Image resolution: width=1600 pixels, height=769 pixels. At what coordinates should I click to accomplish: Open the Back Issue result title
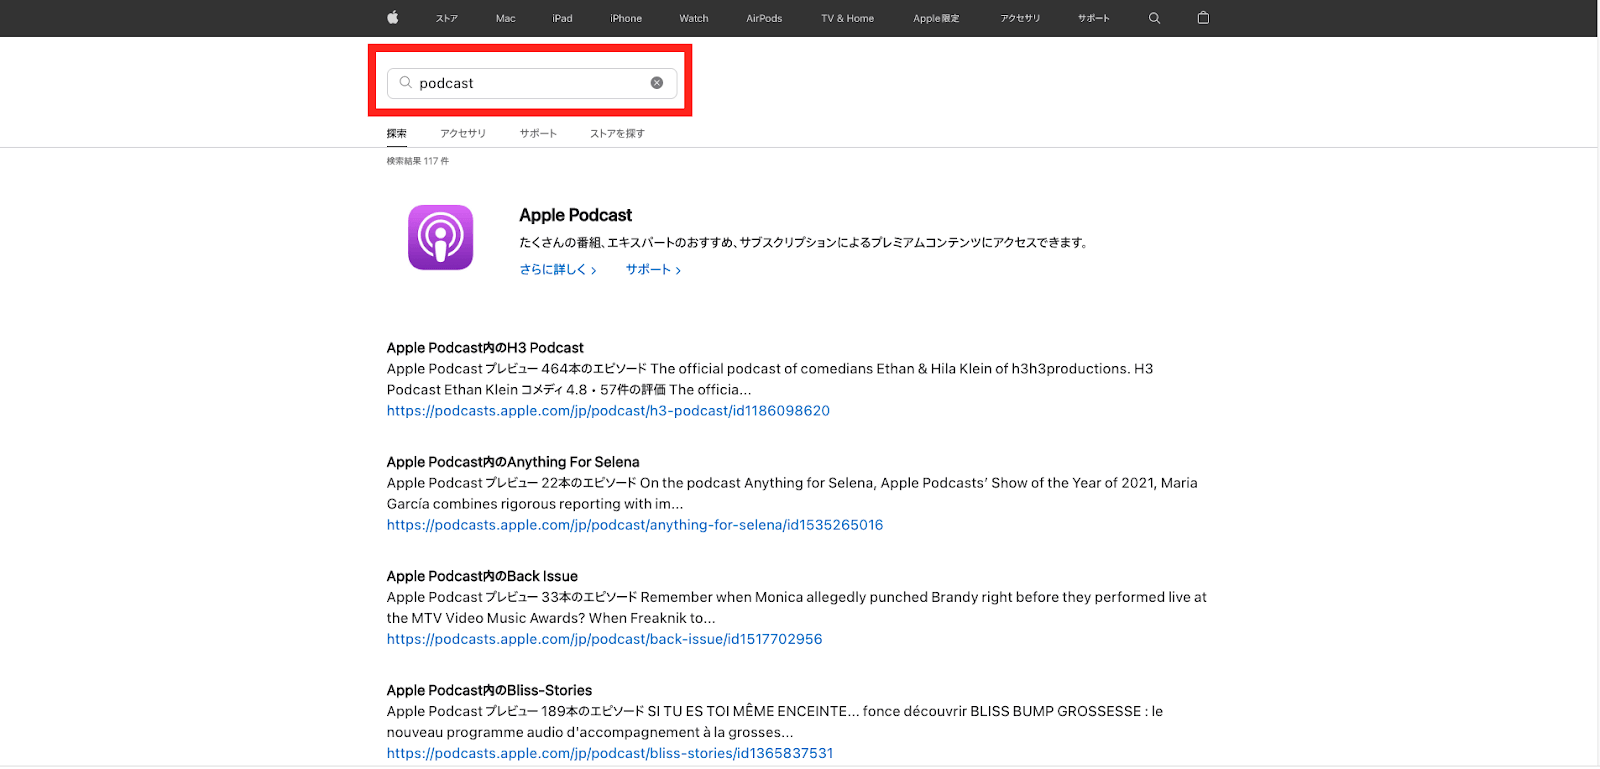tap(482, 576)
